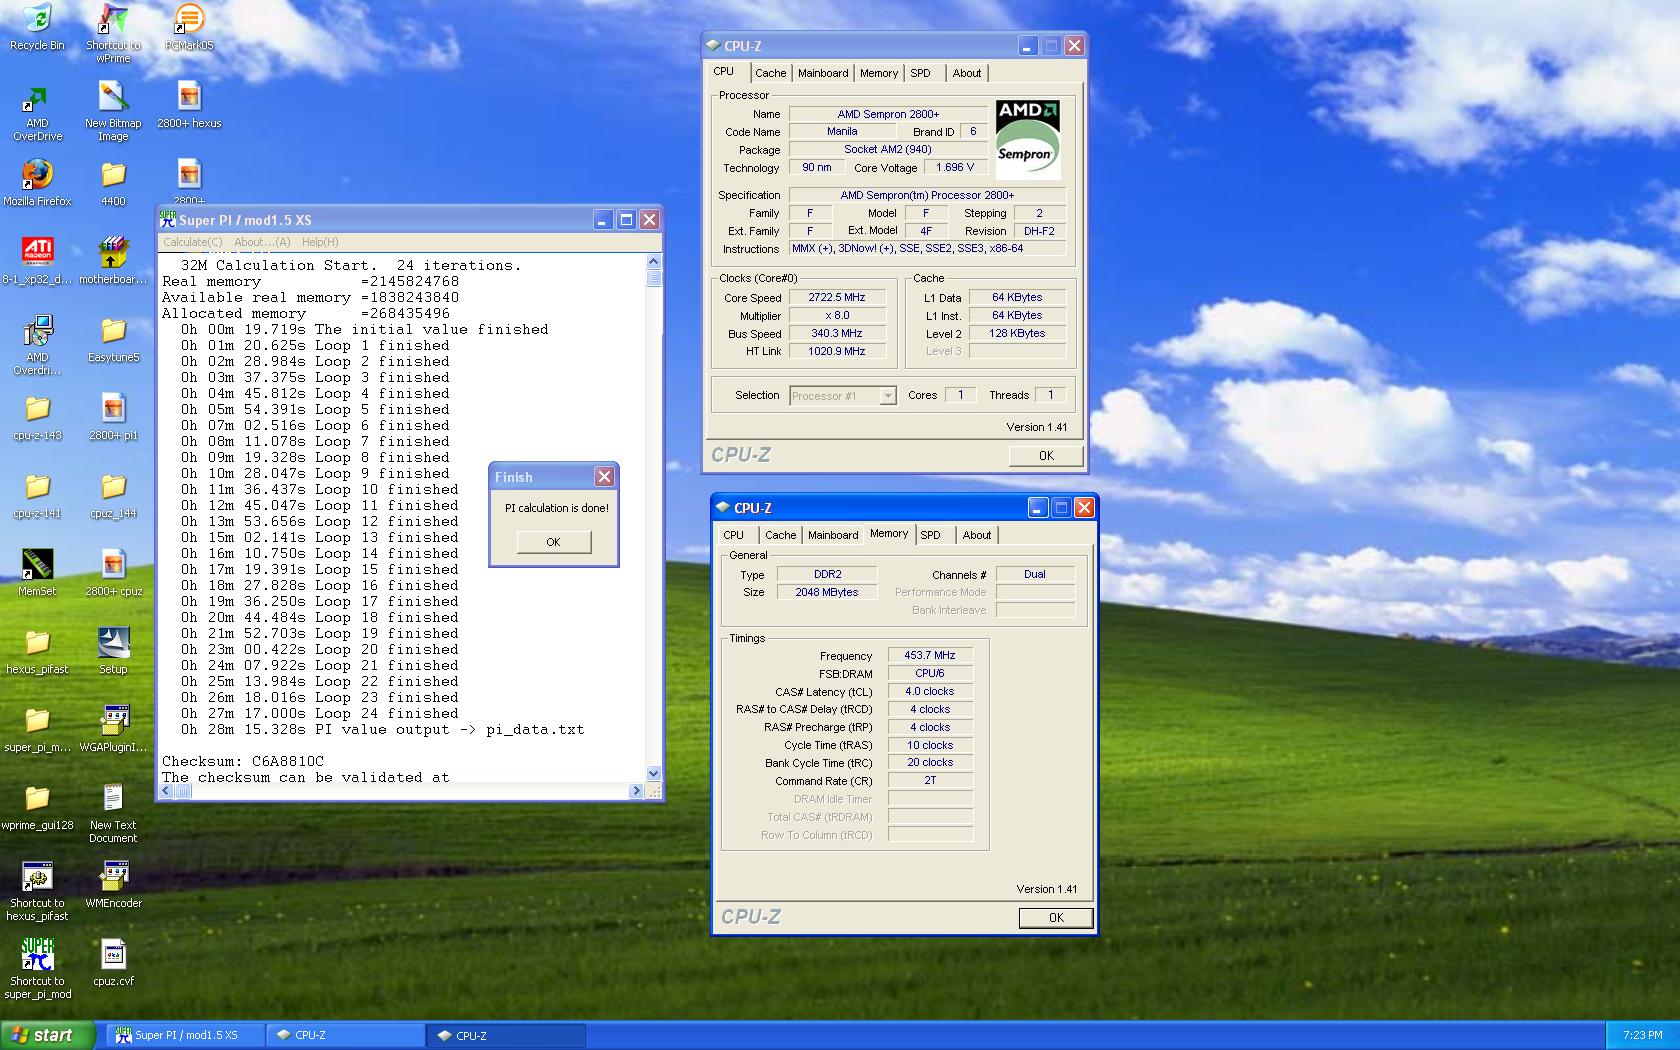This screenshot has width=1680, height=1050.
Task: Open Calculate(C) menu in Super PI
Action: pyautogui.click(x=193, y=242)
